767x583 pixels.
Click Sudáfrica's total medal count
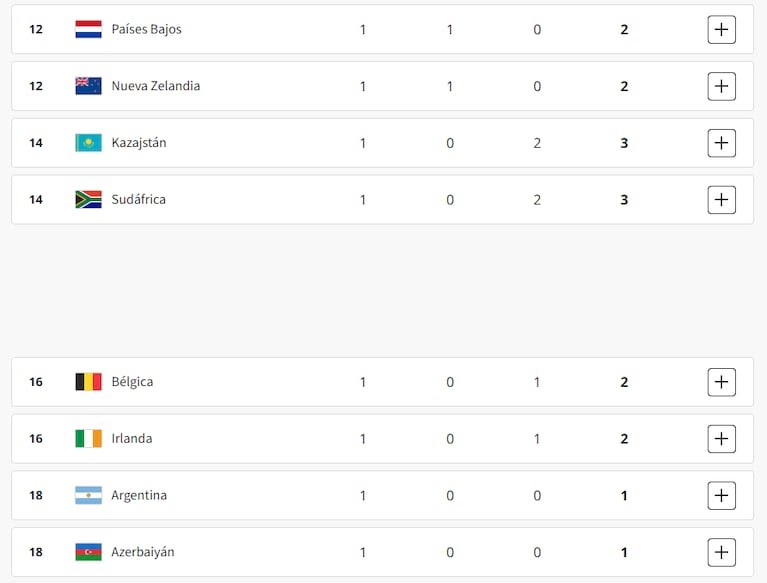click(x=624, y=200)
